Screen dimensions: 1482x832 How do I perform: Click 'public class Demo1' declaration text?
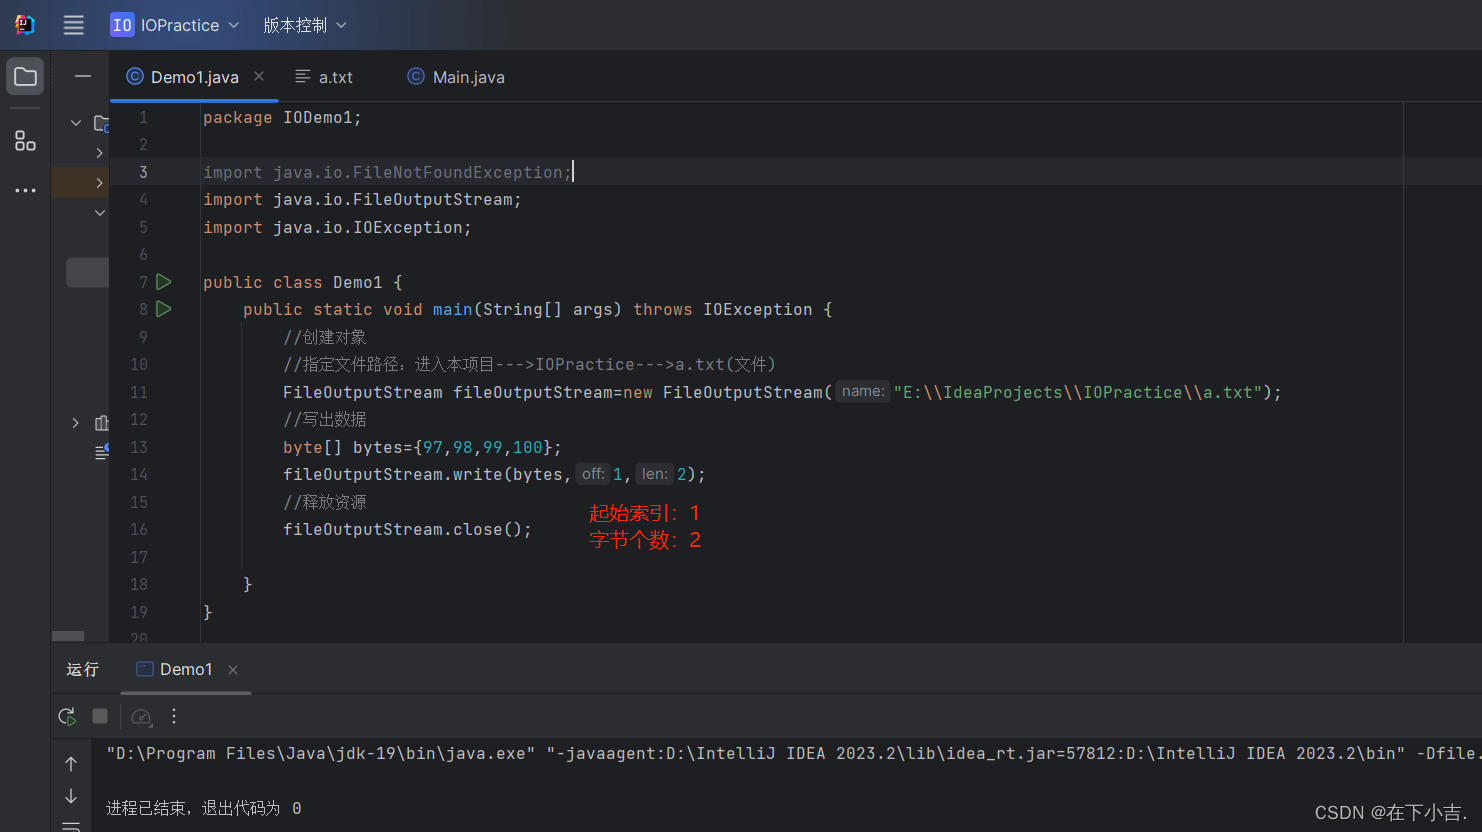tap(293, 283)
